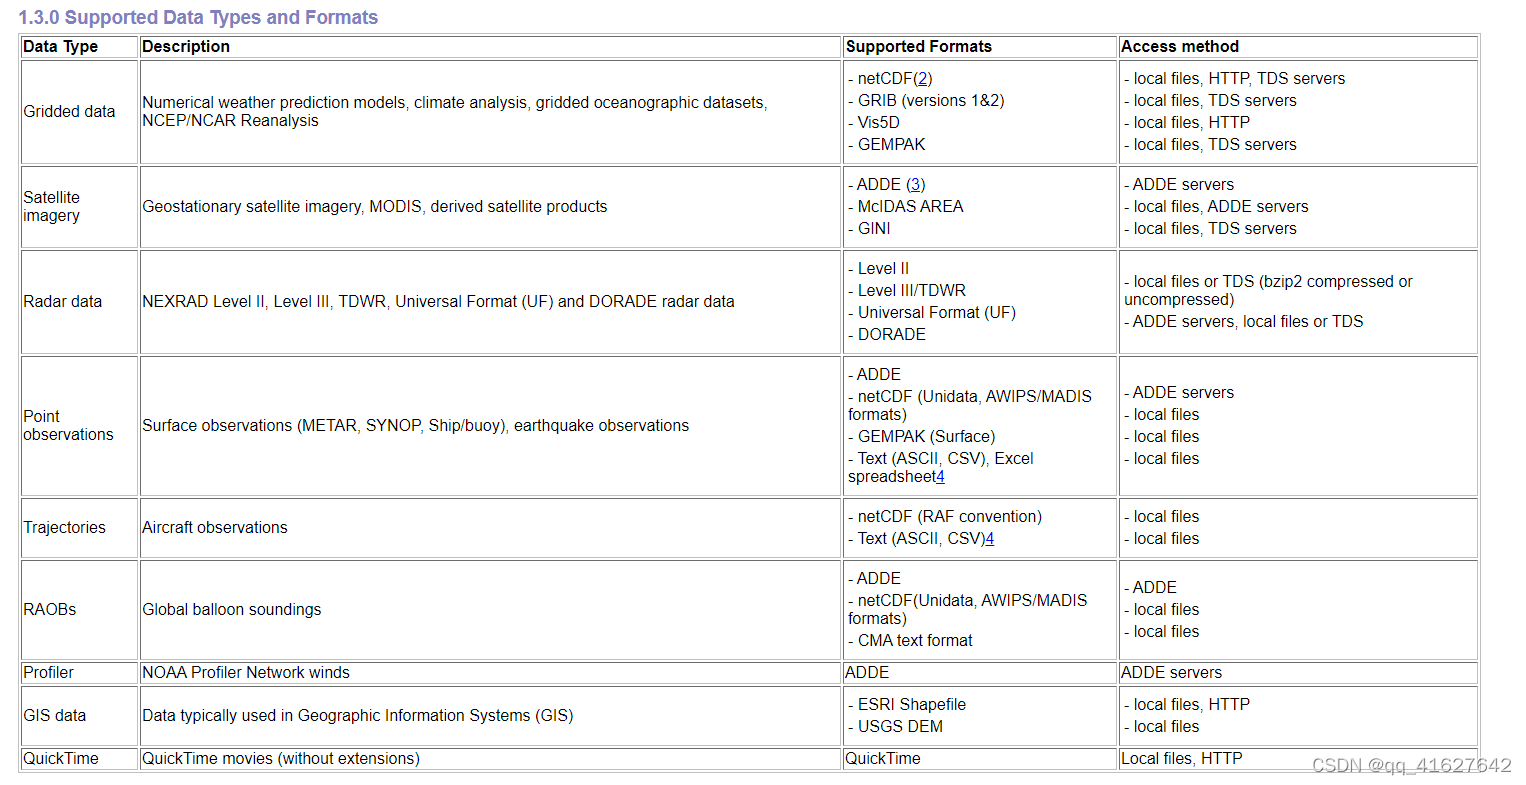This screenshot has width=1526, height=785.
Task: Click '- netCDF (RAF convention)' format entry
Action: tap(945, 516)
